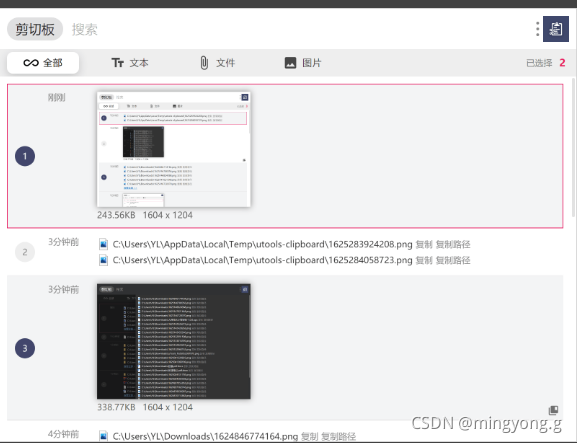Click the vertical scrollbar of the list
577x443 pixels.
pos(574,147)
